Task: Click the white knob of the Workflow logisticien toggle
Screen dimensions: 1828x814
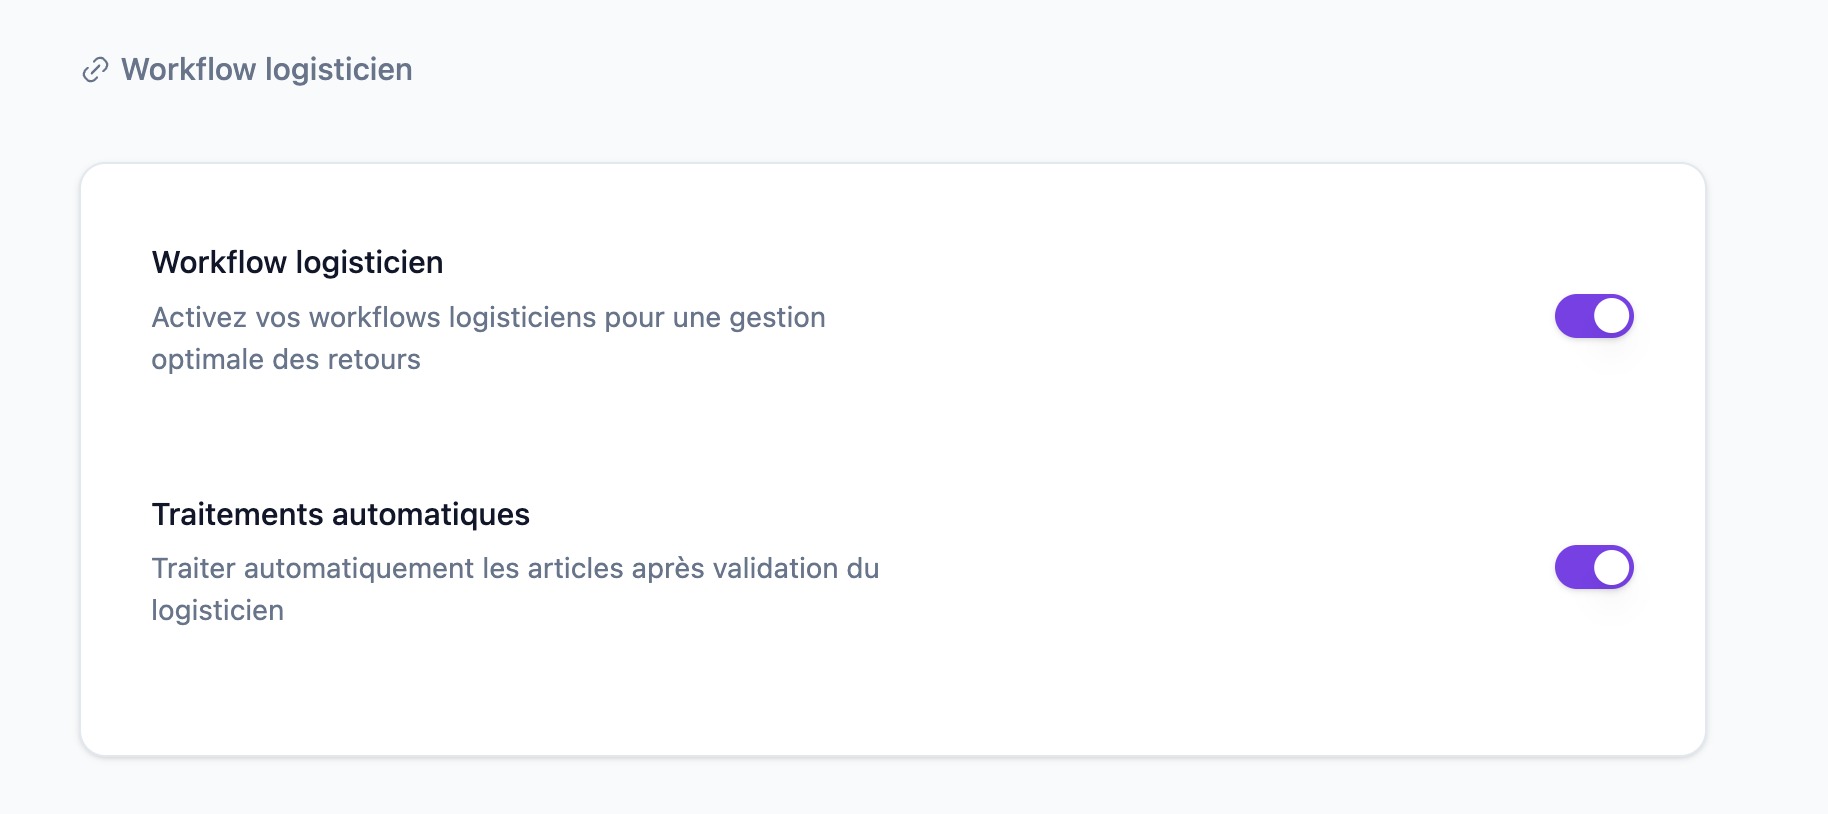Action: pos(1611,316)
